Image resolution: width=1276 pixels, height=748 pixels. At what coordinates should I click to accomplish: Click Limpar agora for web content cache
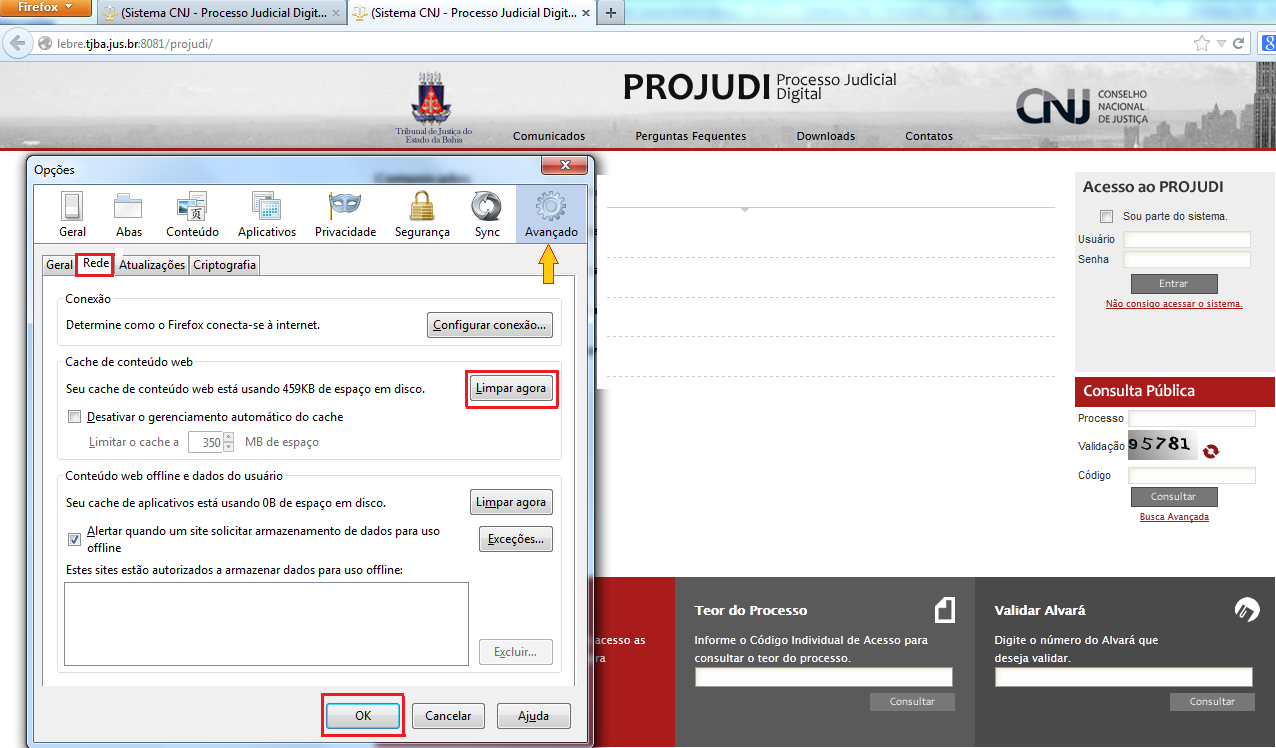pyautogui.click(x=511, y=389)
